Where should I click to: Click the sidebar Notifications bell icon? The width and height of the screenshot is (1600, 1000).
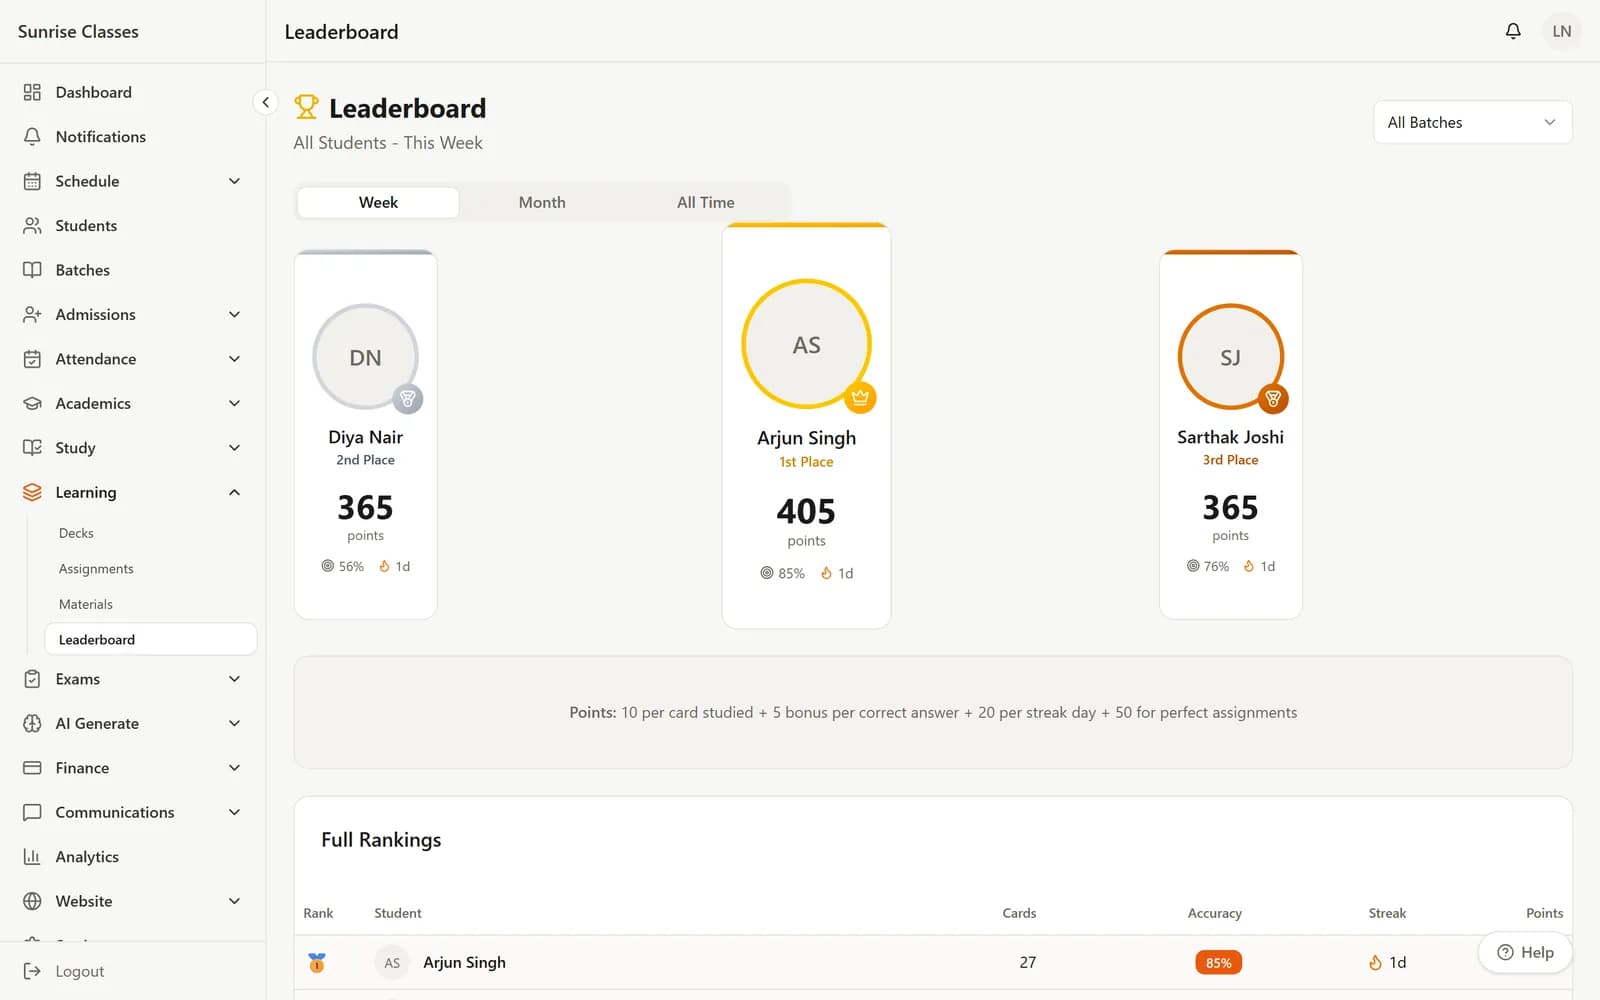[x=32, y=136]
